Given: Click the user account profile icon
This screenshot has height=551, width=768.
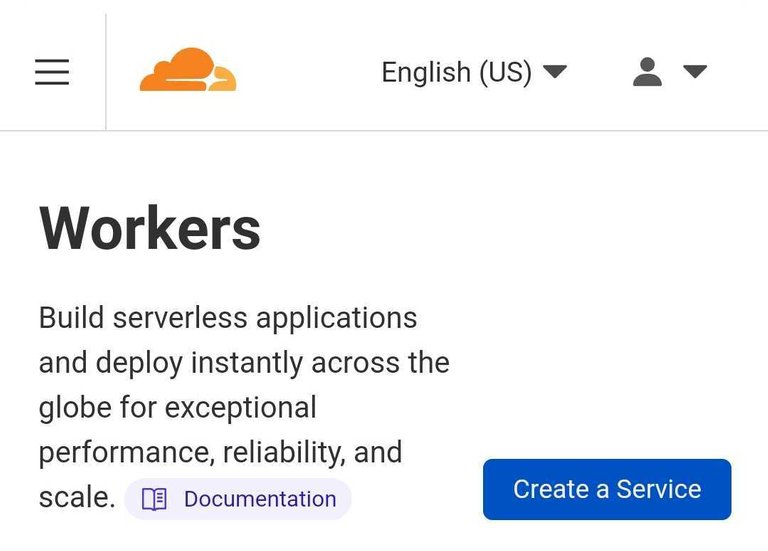Looking at the screenshot, I should click(648, 72).
